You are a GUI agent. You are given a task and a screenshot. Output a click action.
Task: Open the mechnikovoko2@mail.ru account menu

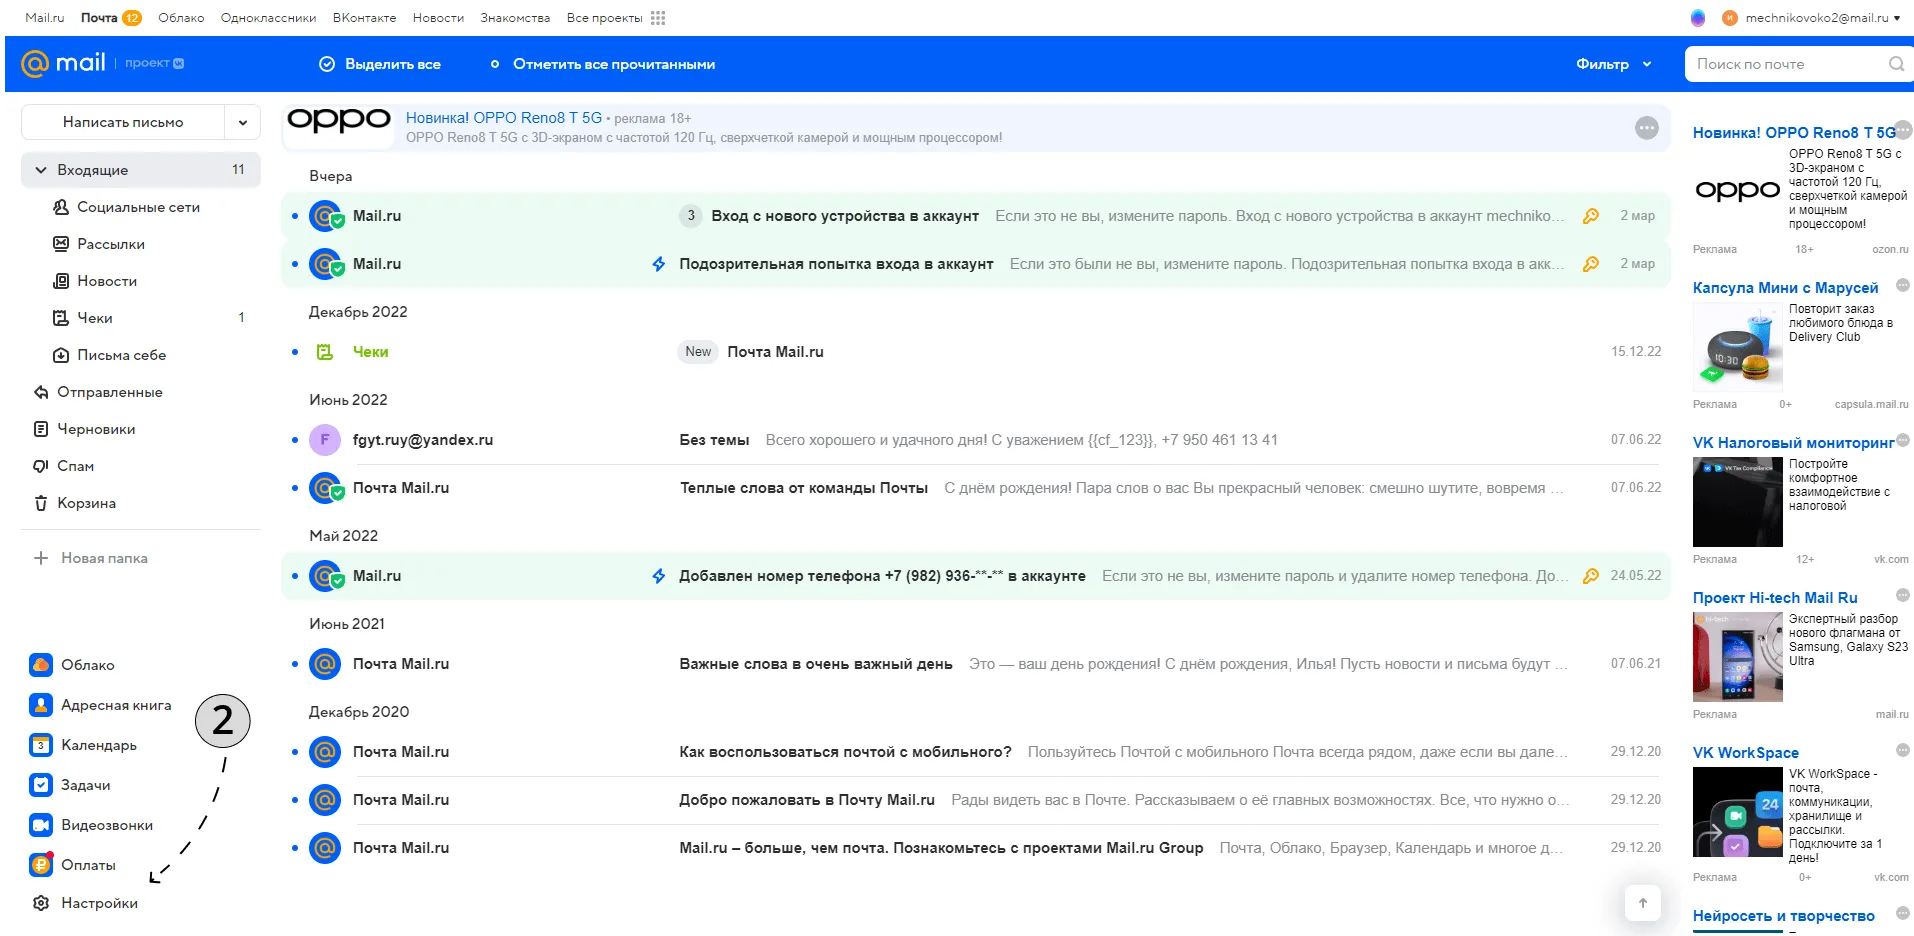point(1822,18)
